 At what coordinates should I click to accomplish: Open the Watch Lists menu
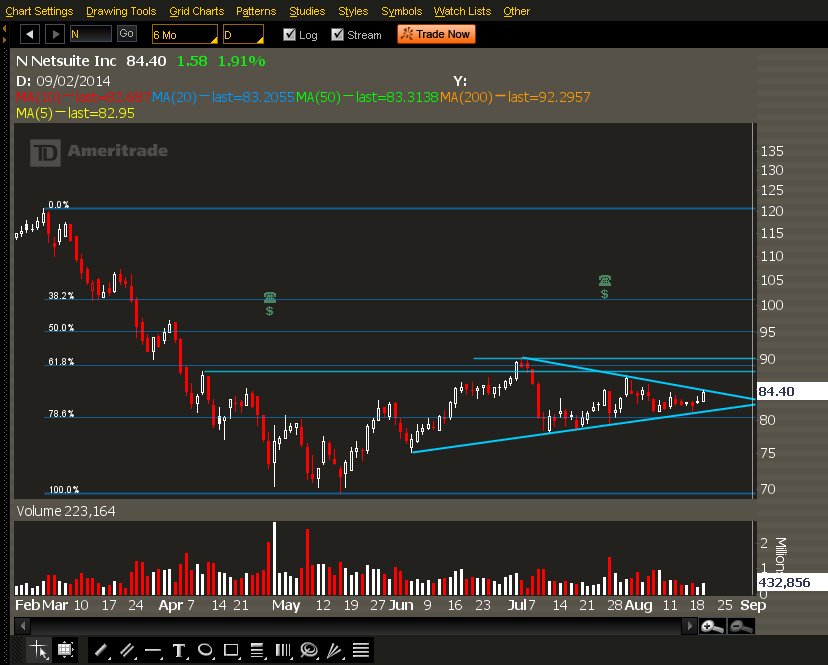pyautogui.click(x=462, y=11)
